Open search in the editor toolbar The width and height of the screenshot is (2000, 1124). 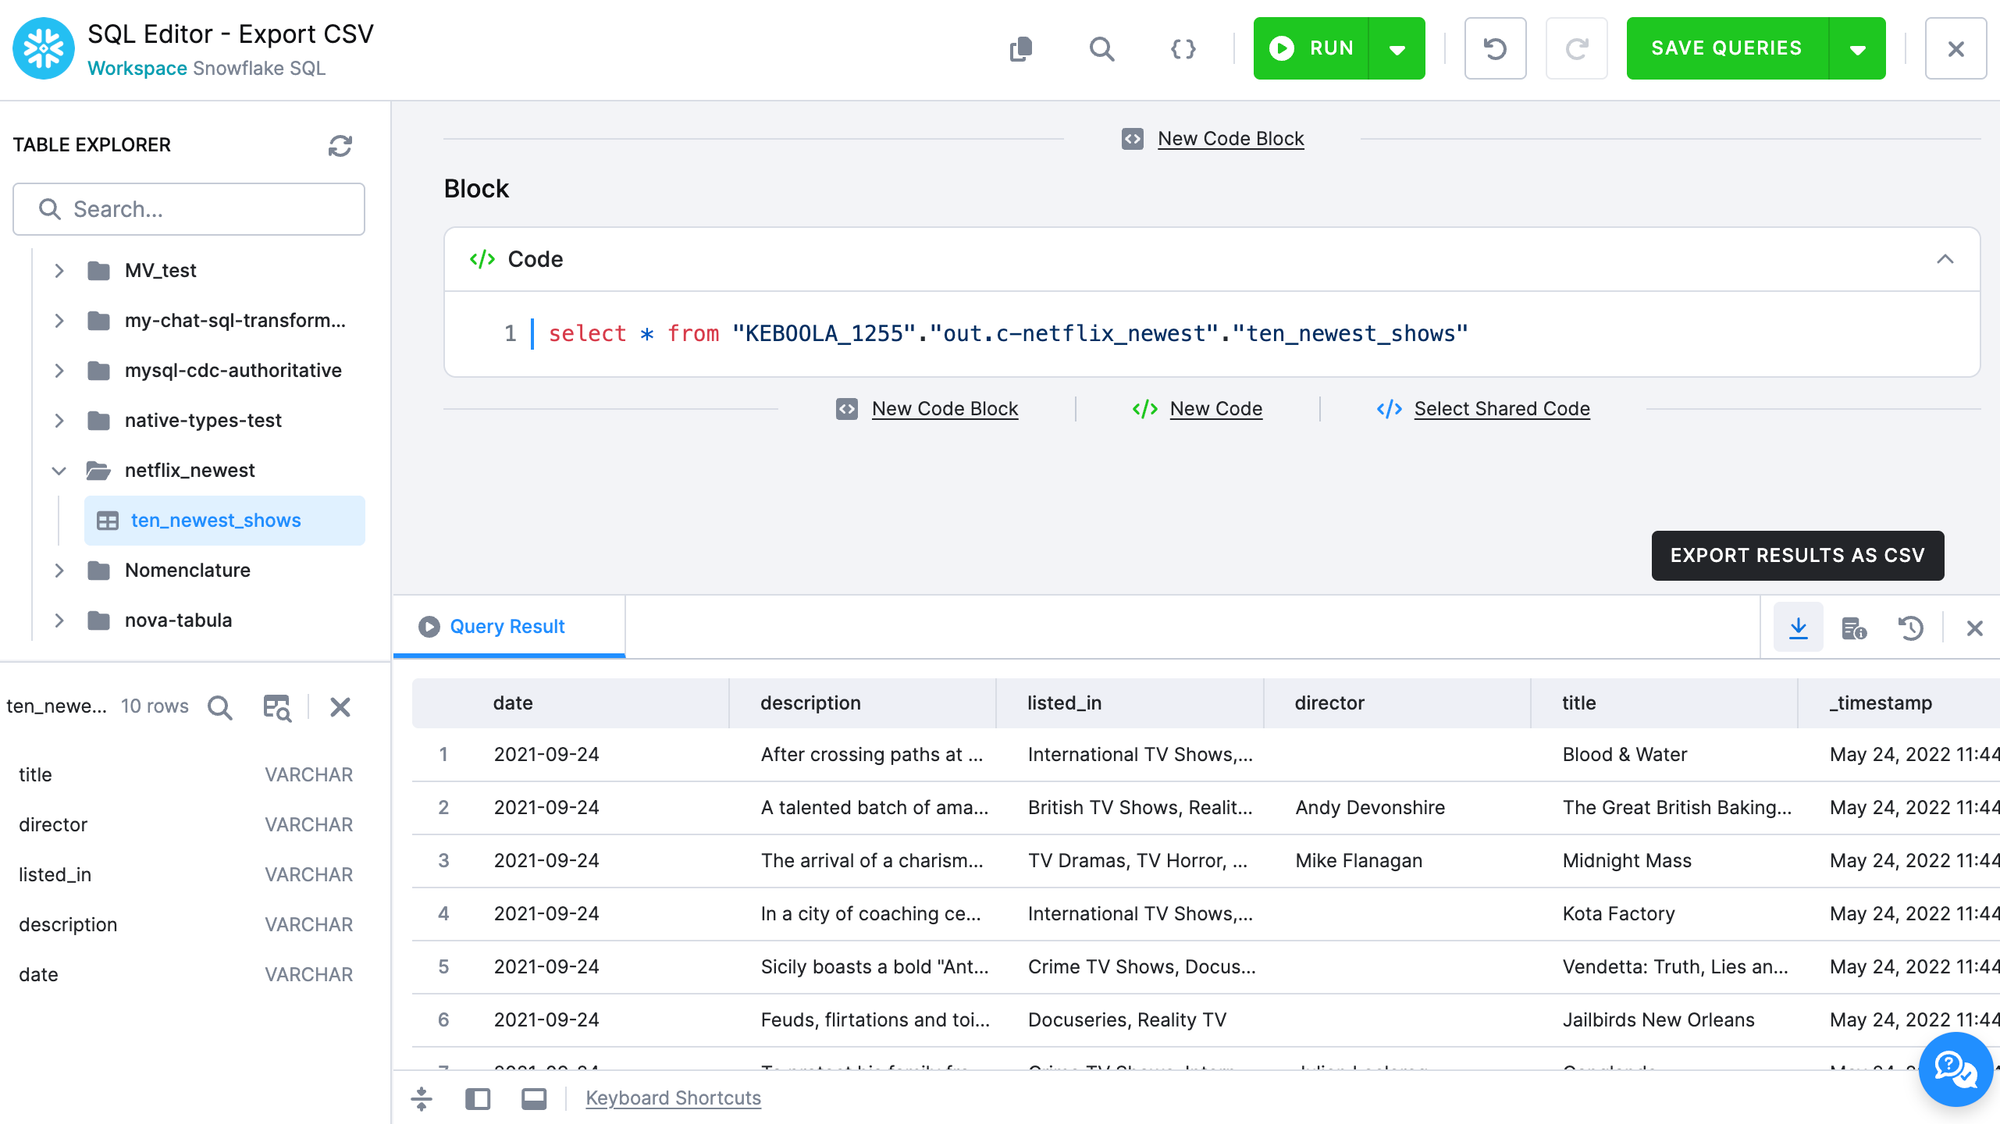click(1102, 48)
